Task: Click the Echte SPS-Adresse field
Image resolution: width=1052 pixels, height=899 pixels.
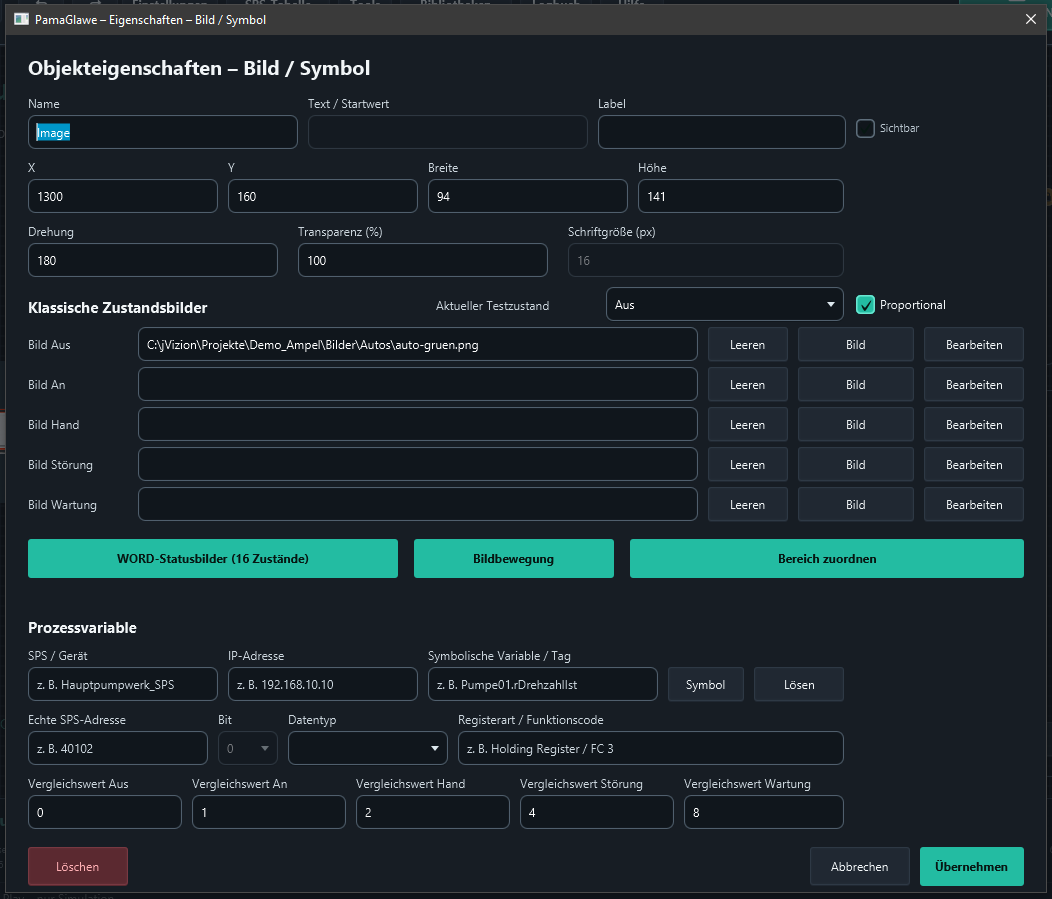Action: coord(117,748)
